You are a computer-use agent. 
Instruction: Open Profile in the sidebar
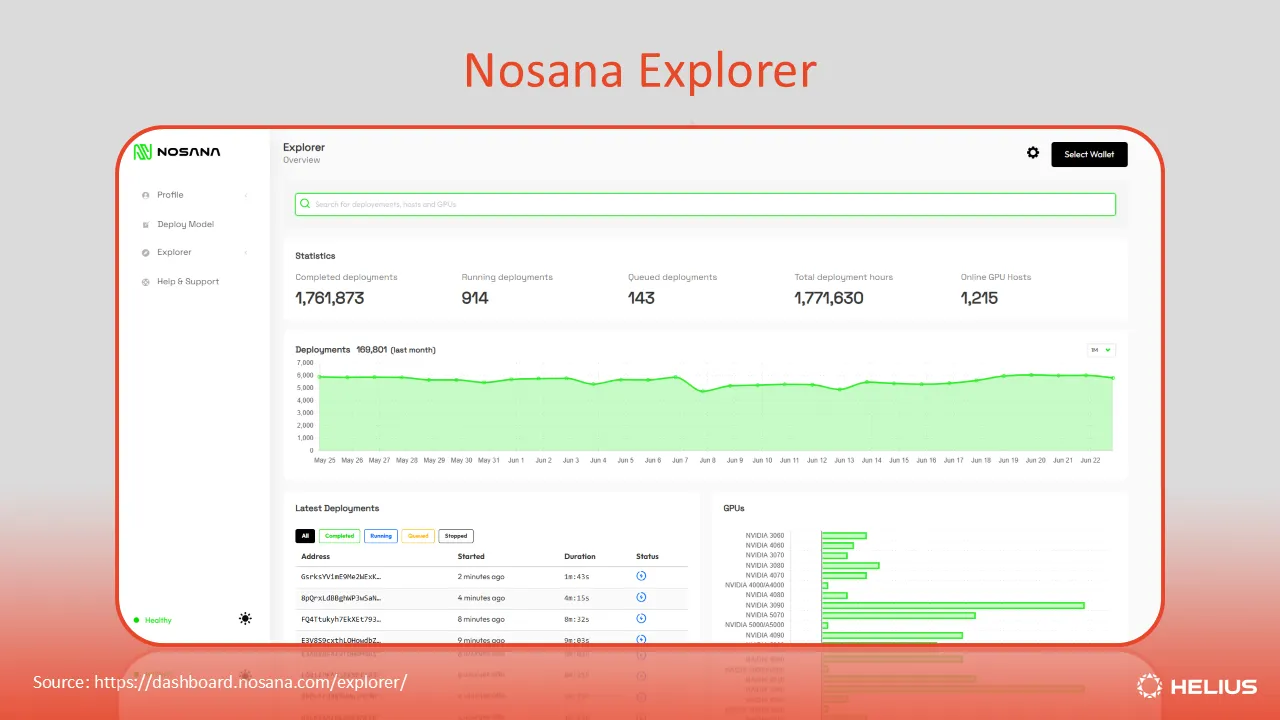170,195
